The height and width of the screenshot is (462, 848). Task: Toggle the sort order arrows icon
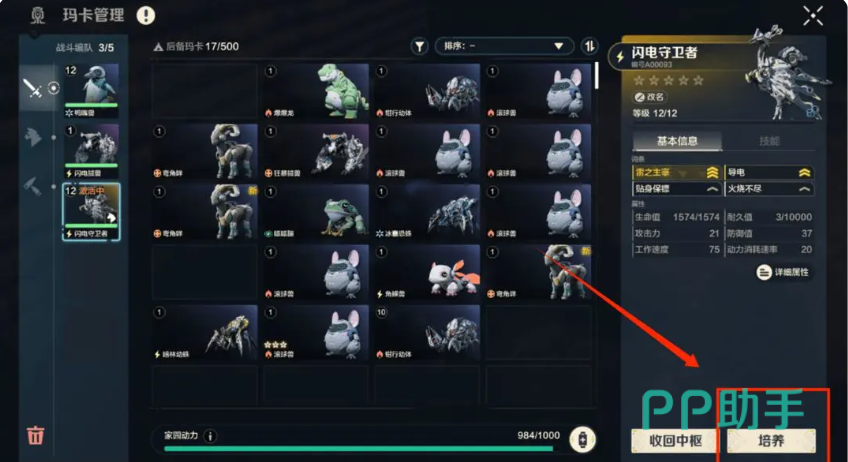pos(589,46)
